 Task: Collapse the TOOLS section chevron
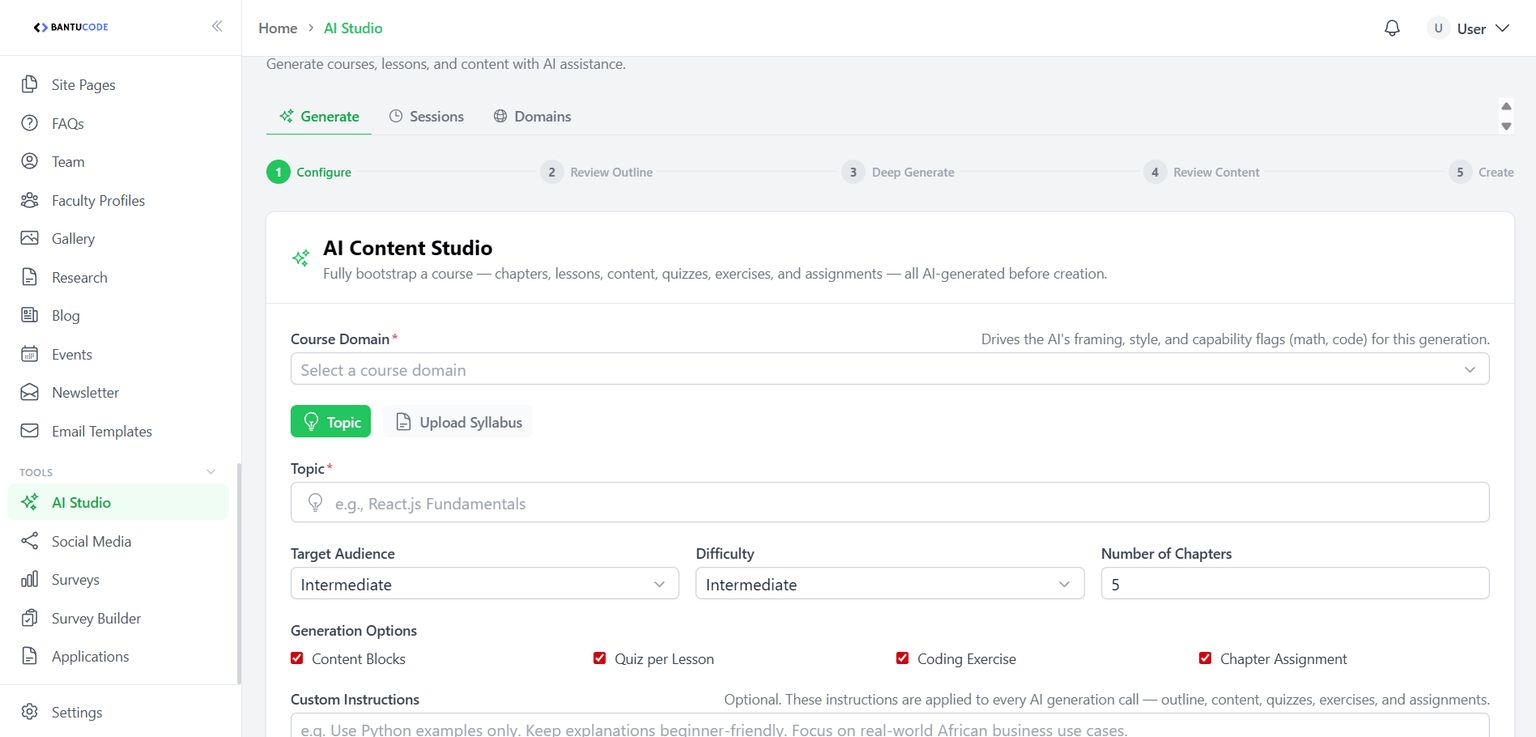point(210,472)
